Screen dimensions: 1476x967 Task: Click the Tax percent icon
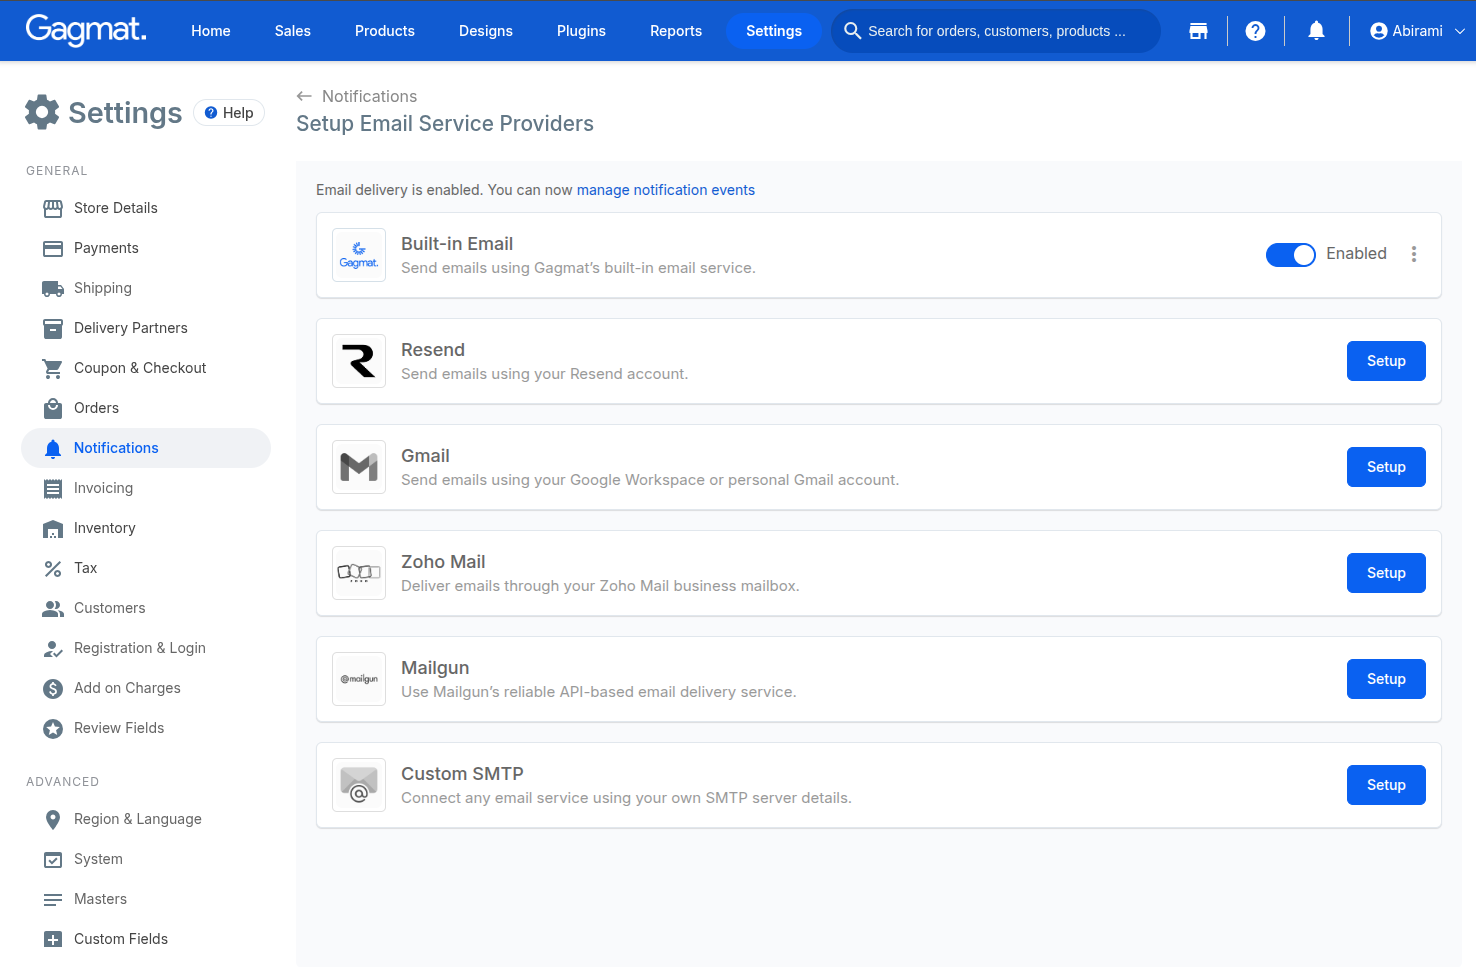coord(53,568)
